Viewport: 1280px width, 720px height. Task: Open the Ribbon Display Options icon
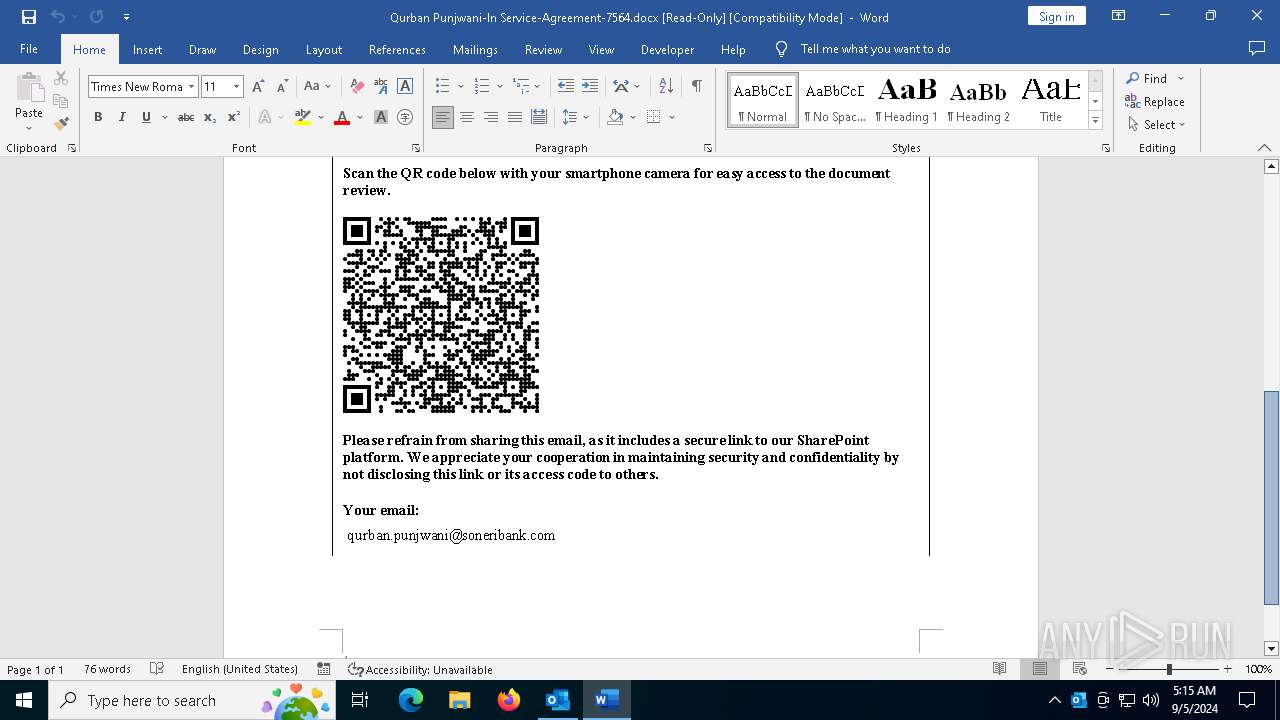[x=1119, y=16]
